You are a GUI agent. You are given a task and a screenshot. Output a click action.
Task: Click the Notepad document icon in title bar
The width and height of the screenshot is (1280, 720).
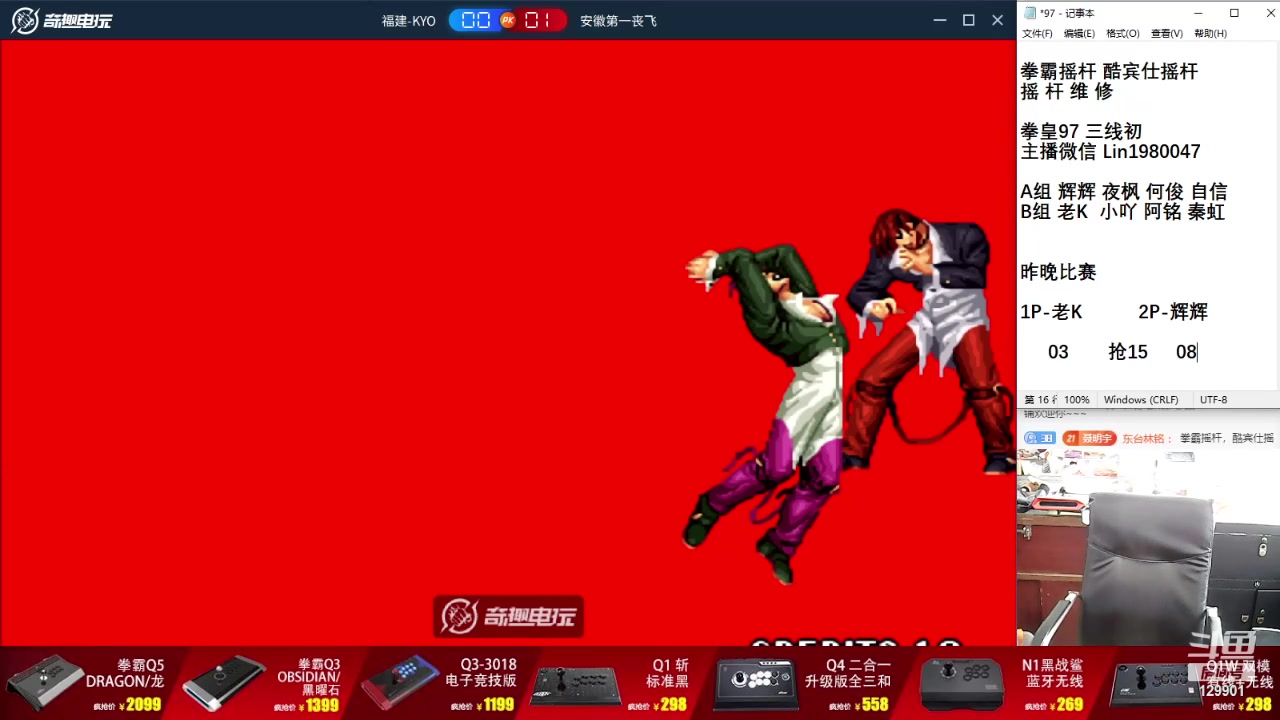click(x=1029, y=13)
